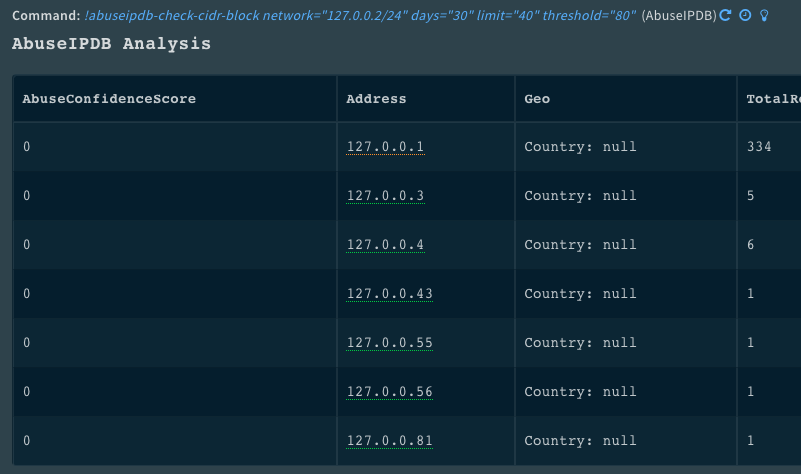801x474 pixels.
Task: Click the 127.0.0.43 address link
Action: click(x=389, y=294)
